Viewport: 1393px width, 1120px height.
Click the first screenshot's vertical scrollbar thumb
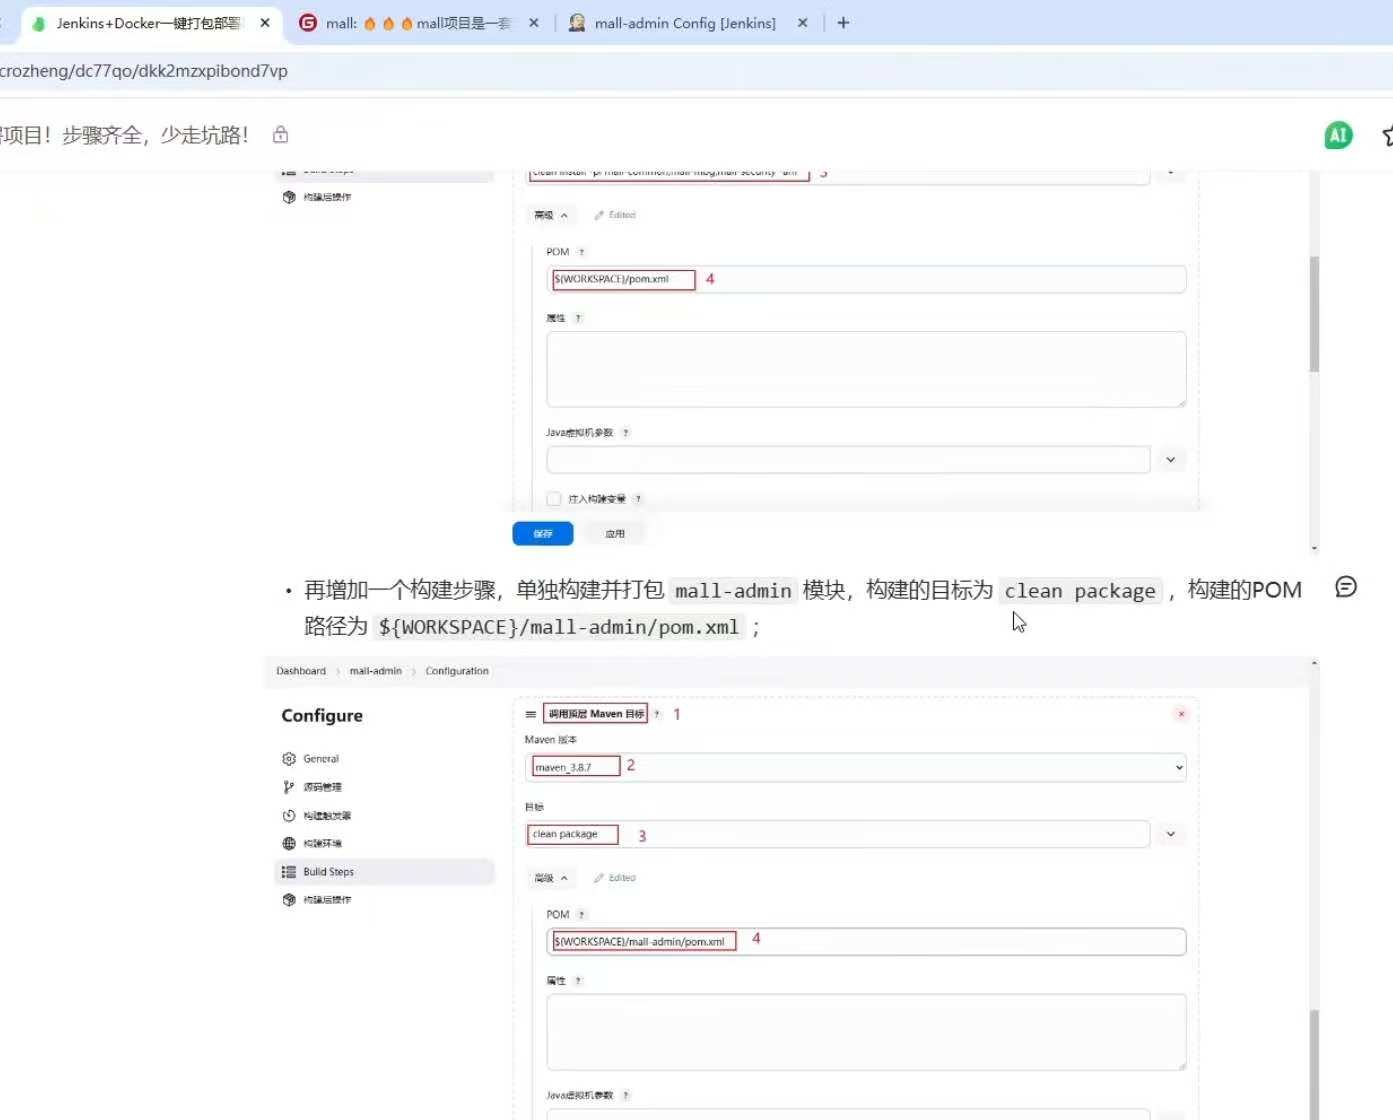tap(1314, 314)
